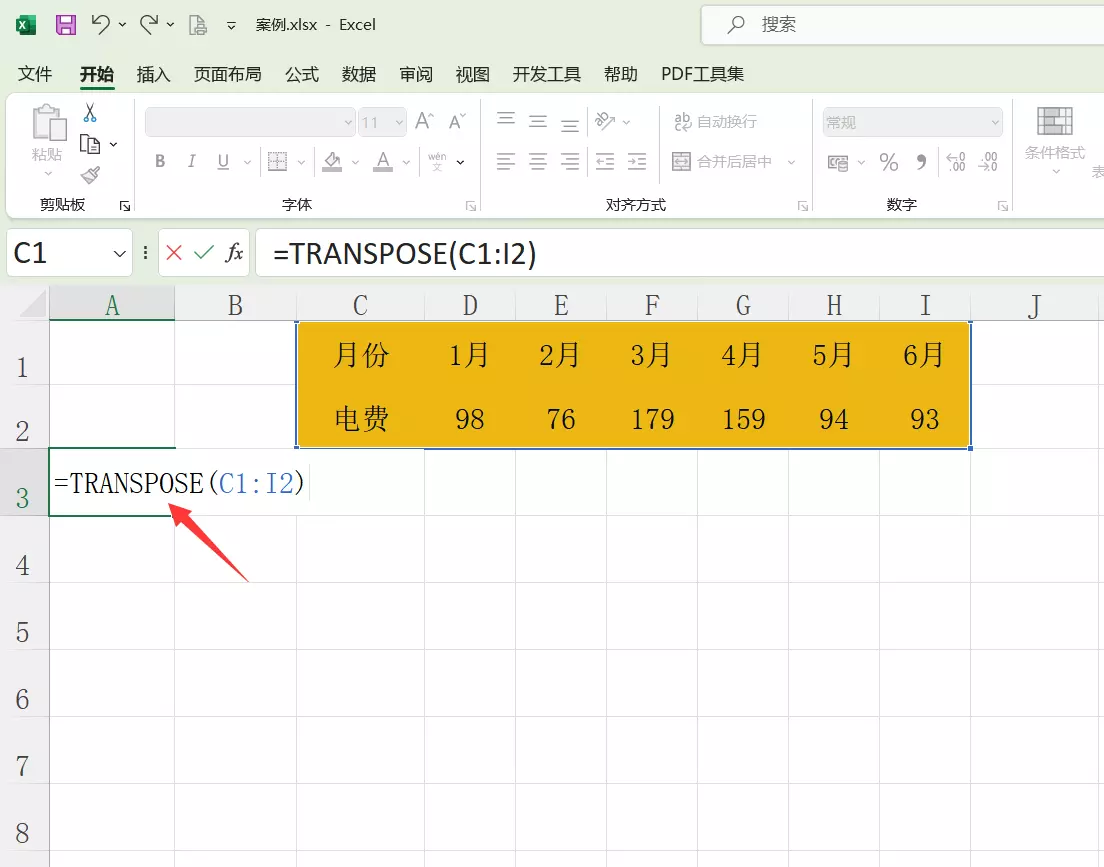Click the text Orientation icon

605,121
